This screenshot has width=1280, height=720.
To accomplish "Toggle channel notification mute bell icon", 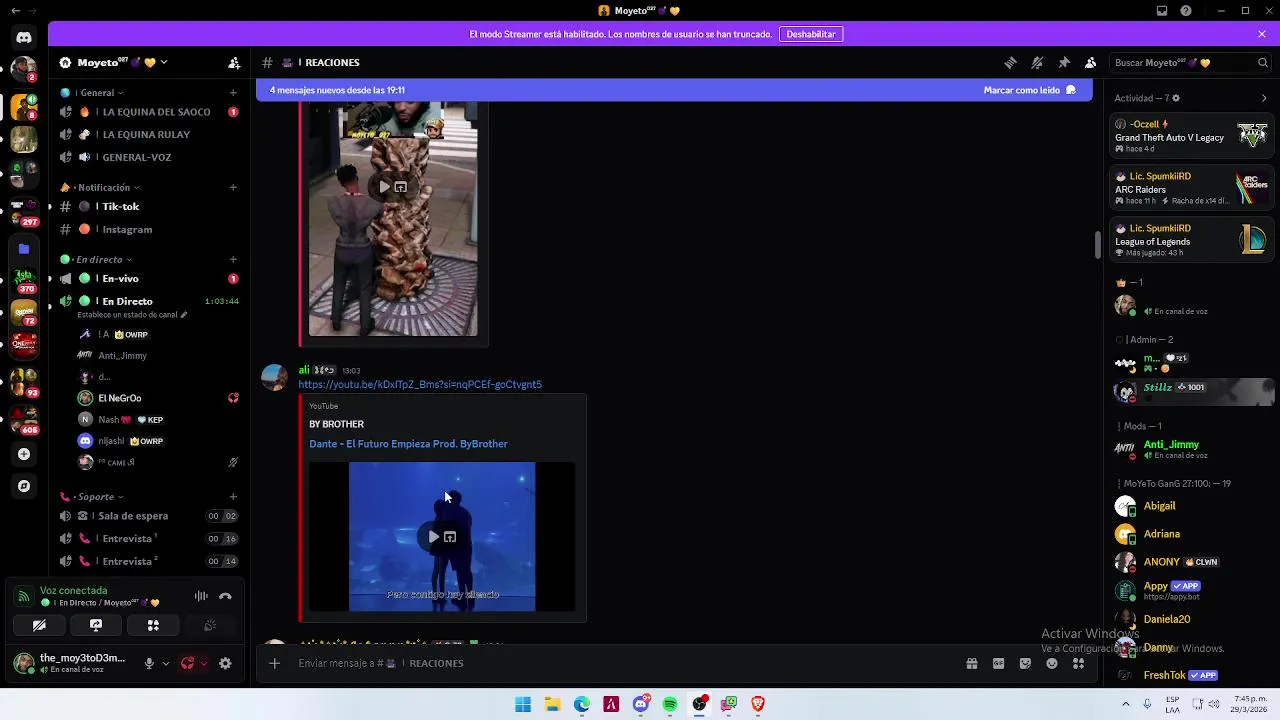I will (1037, 62).
